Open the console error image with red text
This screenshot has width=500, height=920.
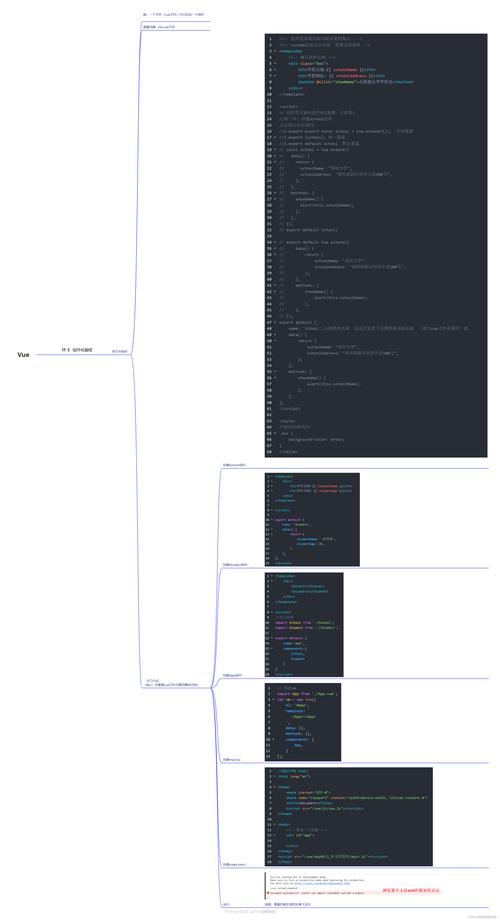[x=354, y=885]
